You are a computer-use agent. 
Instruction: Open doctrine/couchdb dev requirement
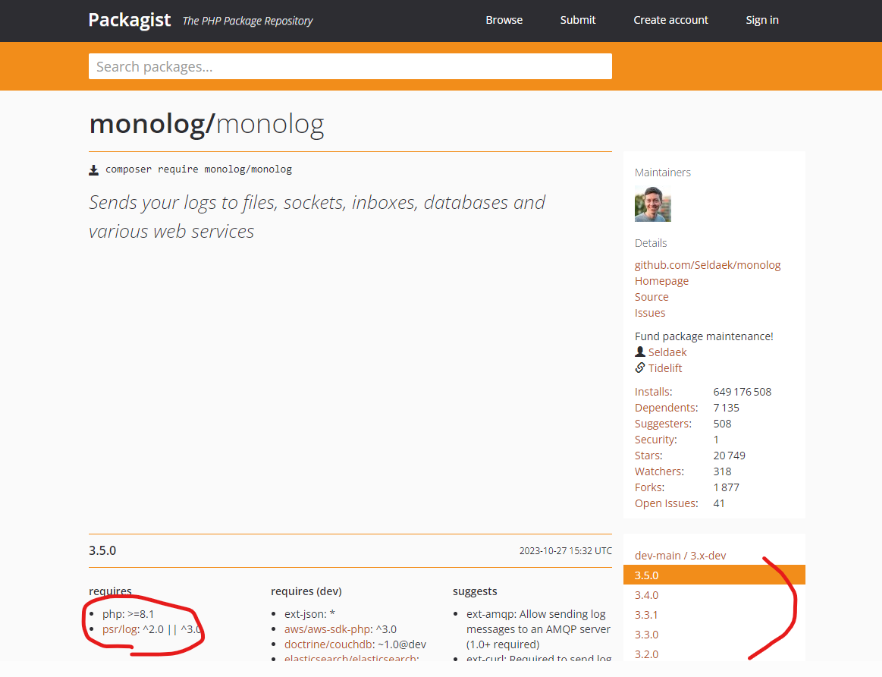[328, 644]
